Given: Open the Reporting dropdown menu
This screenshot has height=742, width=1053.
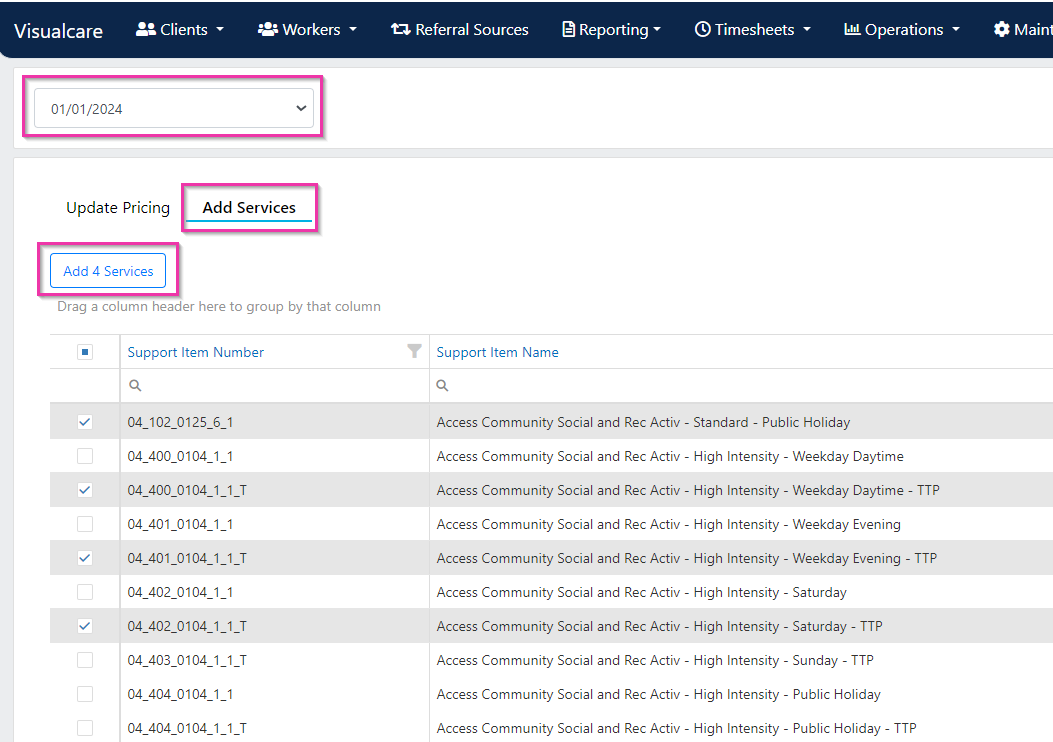Looking at the screenshot, I should (x=611, y=30).
